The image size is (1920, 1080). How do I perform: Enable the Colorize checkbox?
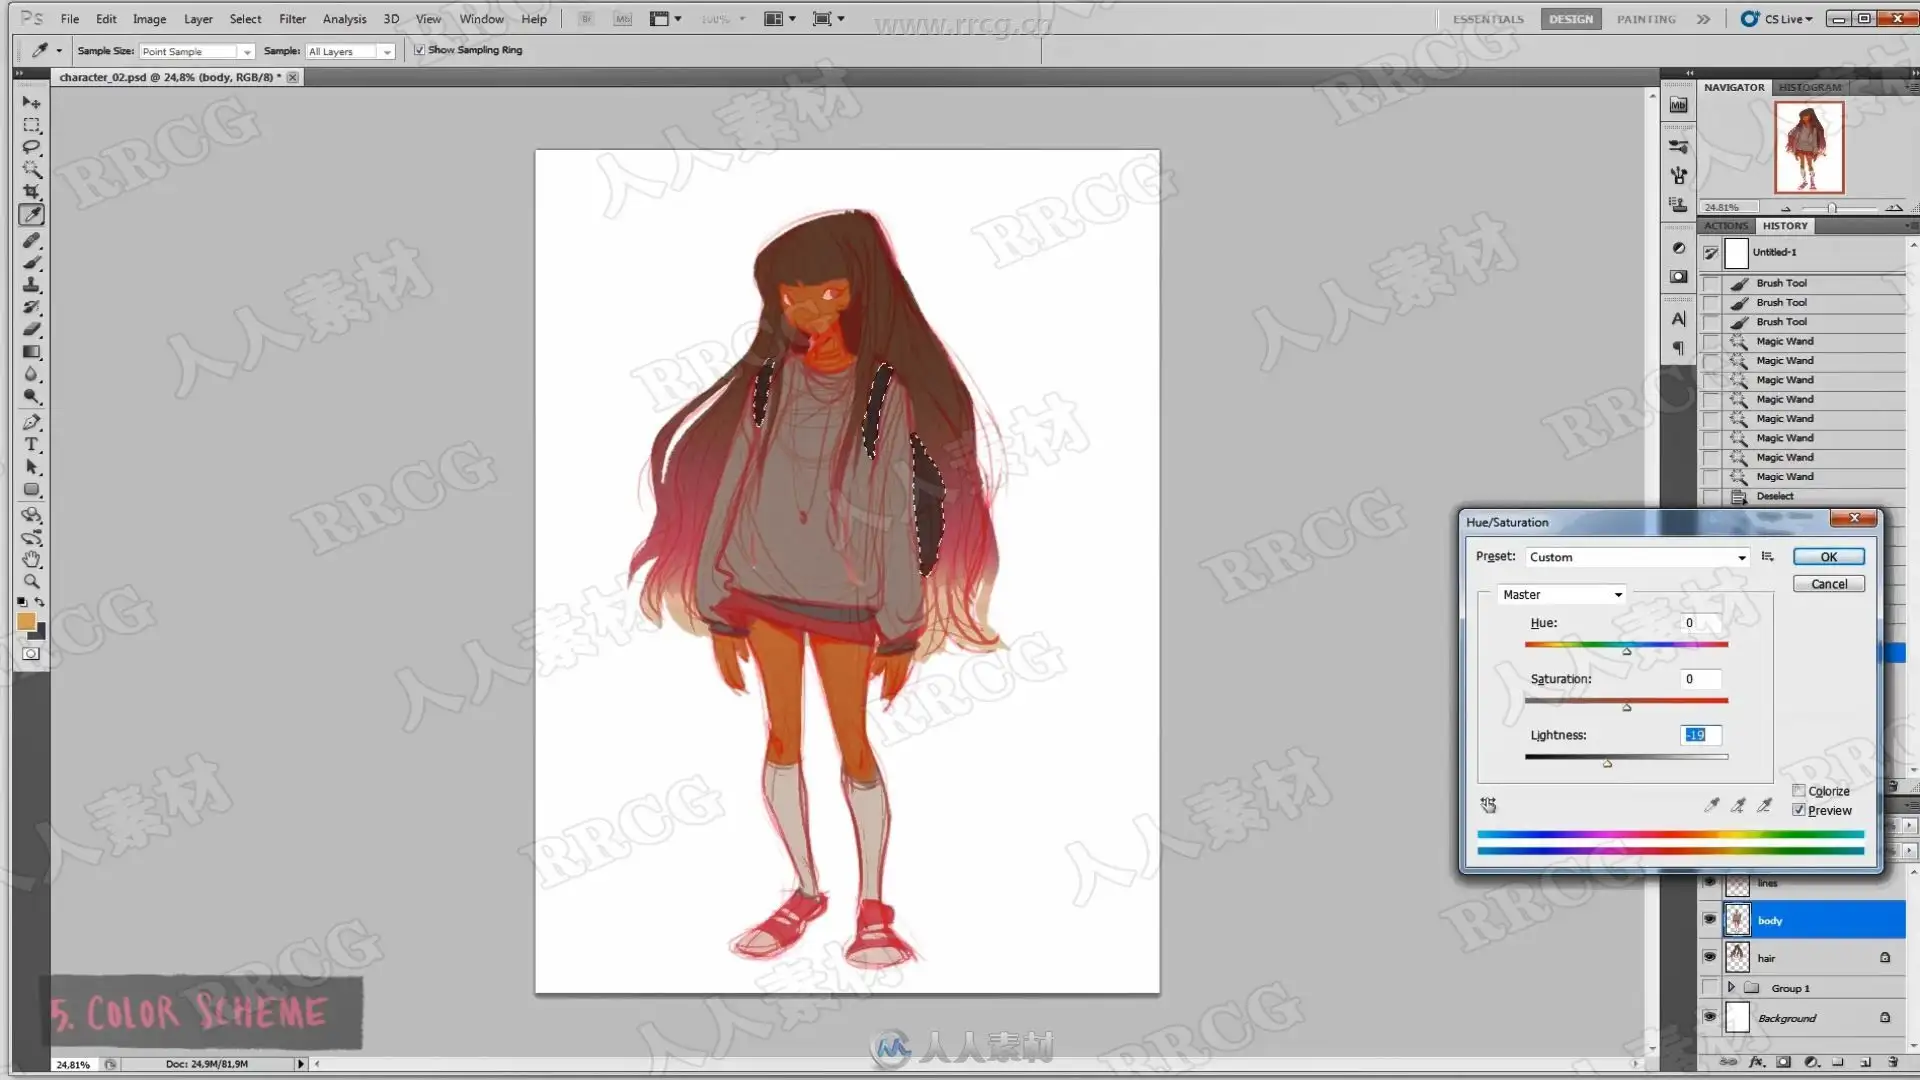[1799, 791]
